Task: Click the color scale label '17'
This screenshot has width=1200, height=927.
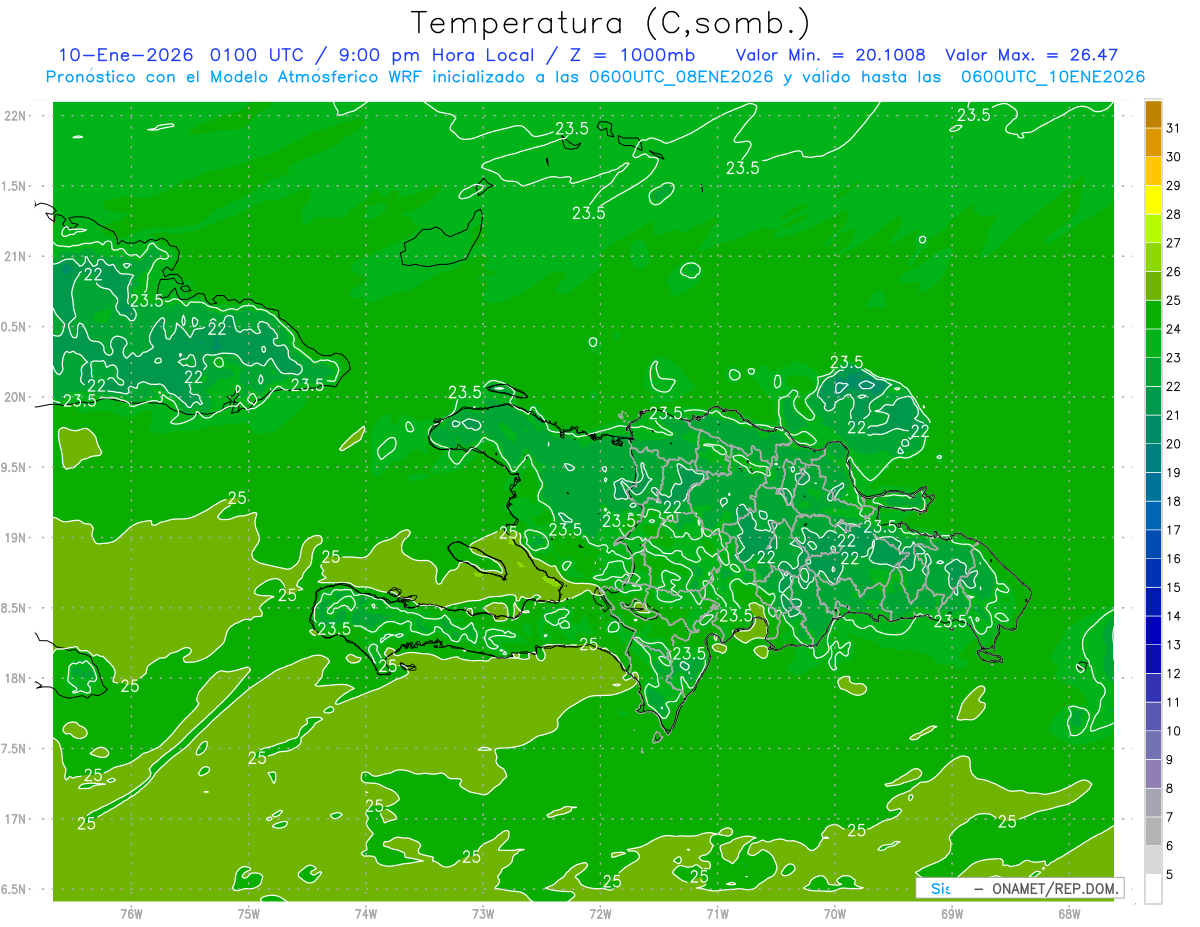Action: pyautogui.click(x=1174, y=530)
